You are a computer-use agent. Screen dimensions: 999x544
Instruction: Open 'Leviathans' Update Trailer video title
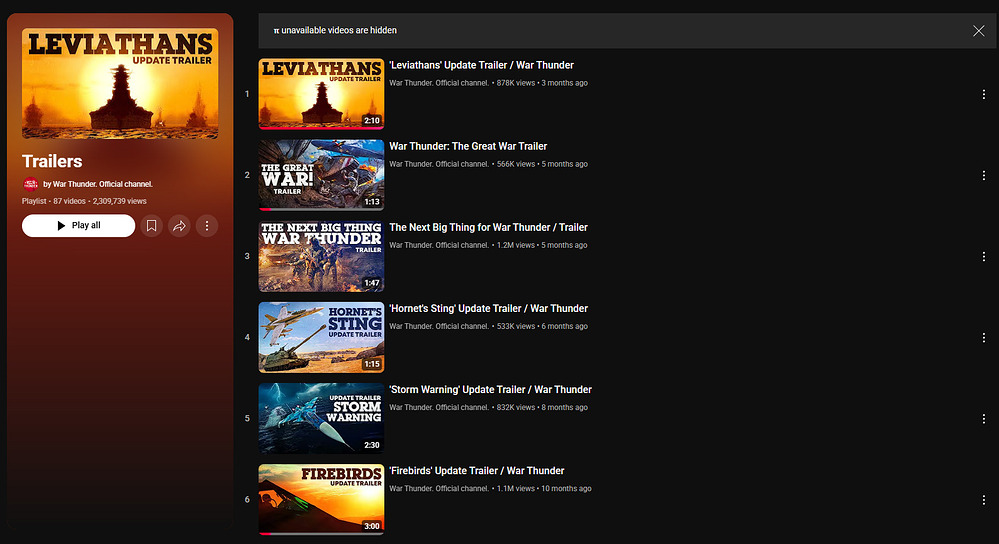tap(481, 65)
